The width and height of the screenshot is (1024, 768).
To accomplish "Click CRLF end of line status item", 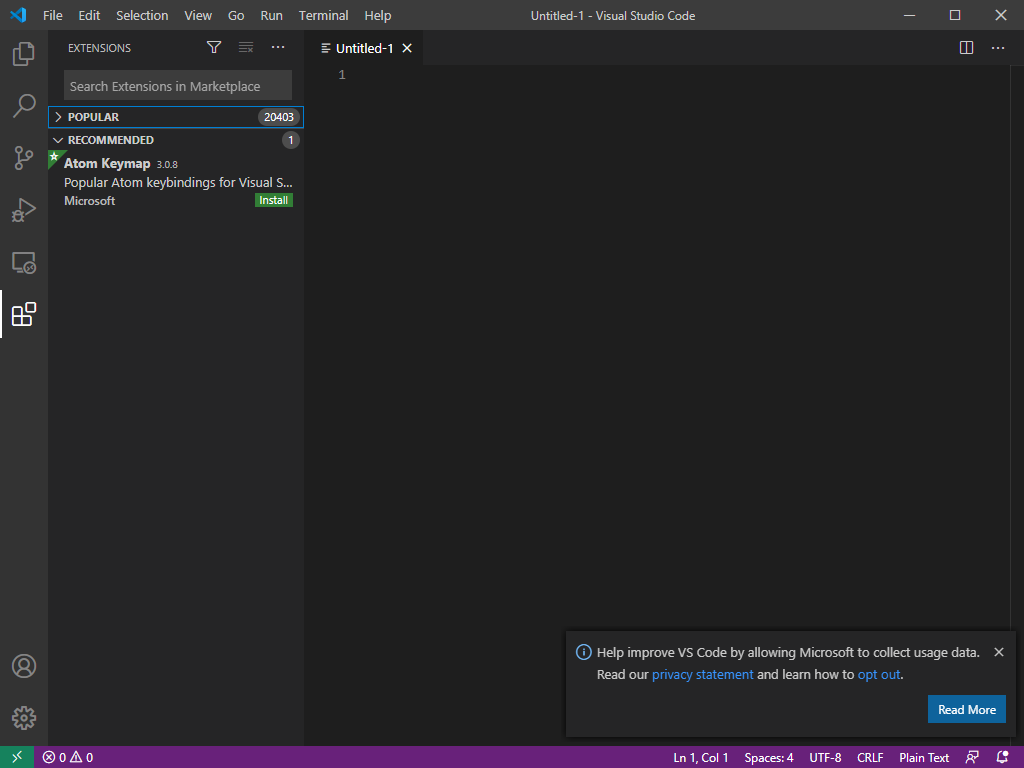I will [870, 758].
